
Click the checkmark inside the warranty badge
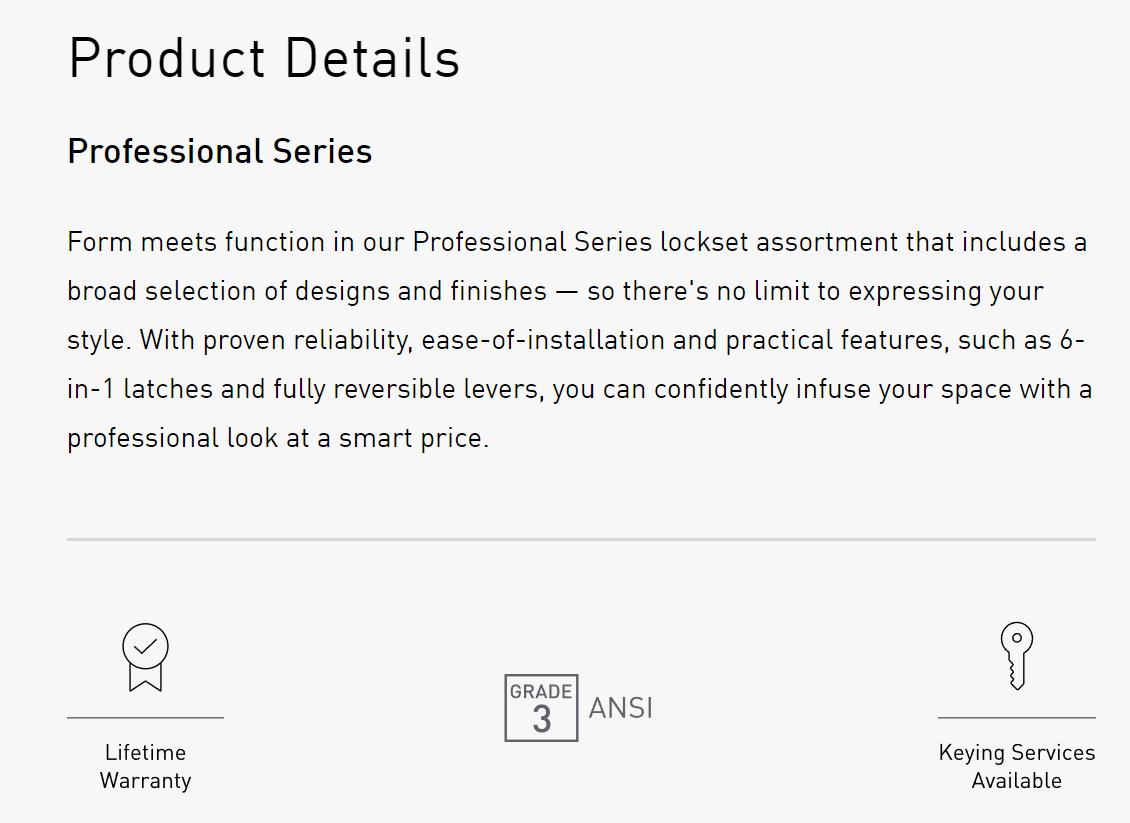[x=145, y=646]
